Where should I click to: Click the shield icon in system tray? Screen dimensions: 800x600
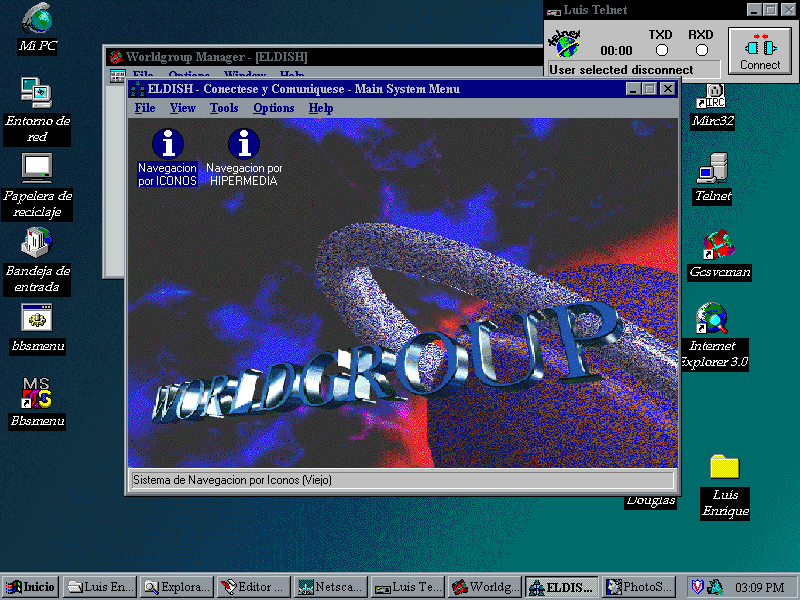point(697,587)
